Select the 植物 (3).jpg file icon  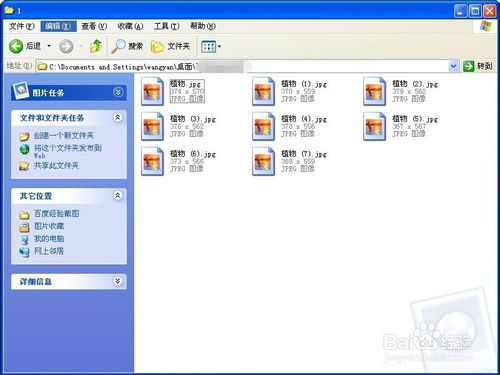(x=152, y=126)
